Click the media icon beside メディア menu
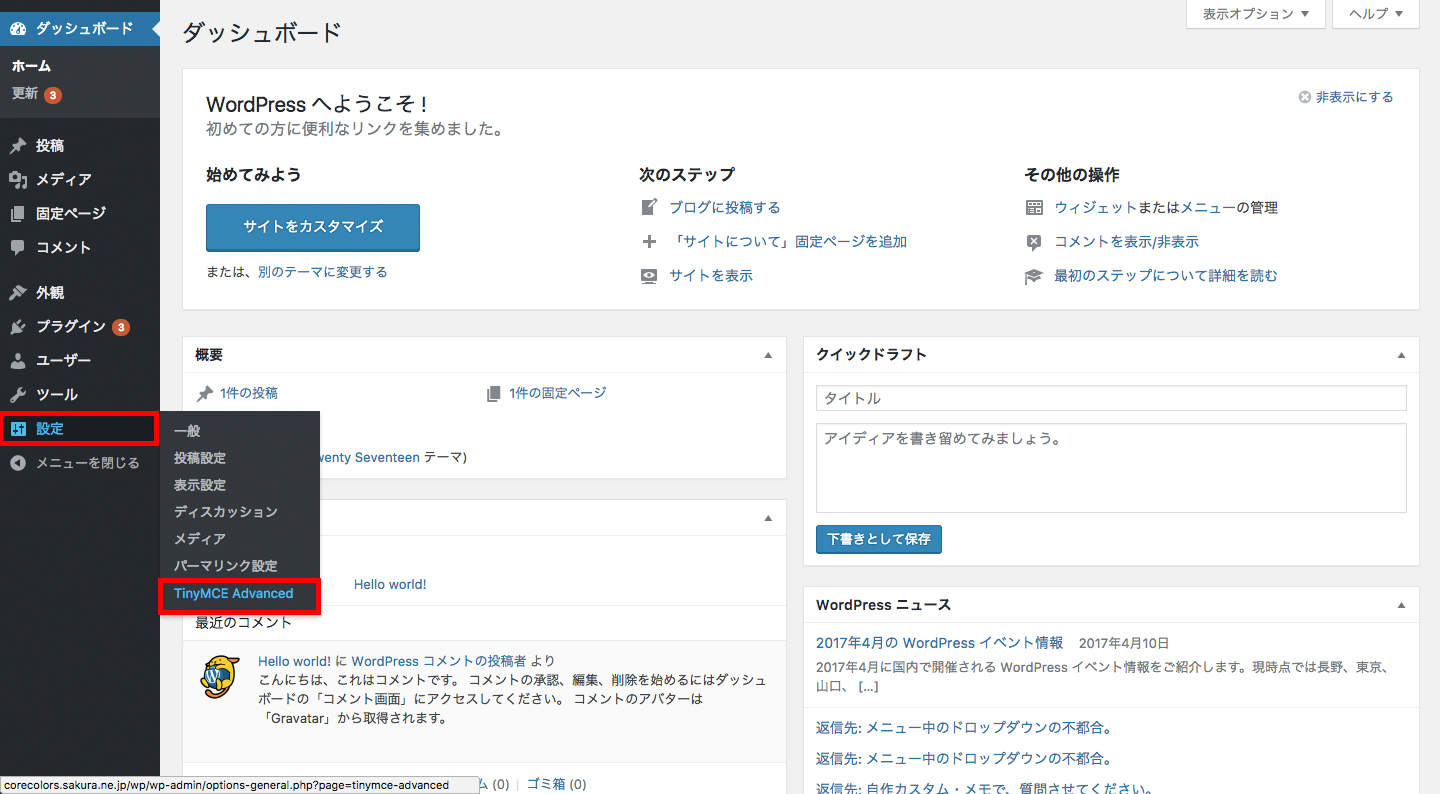 (18, 179)
